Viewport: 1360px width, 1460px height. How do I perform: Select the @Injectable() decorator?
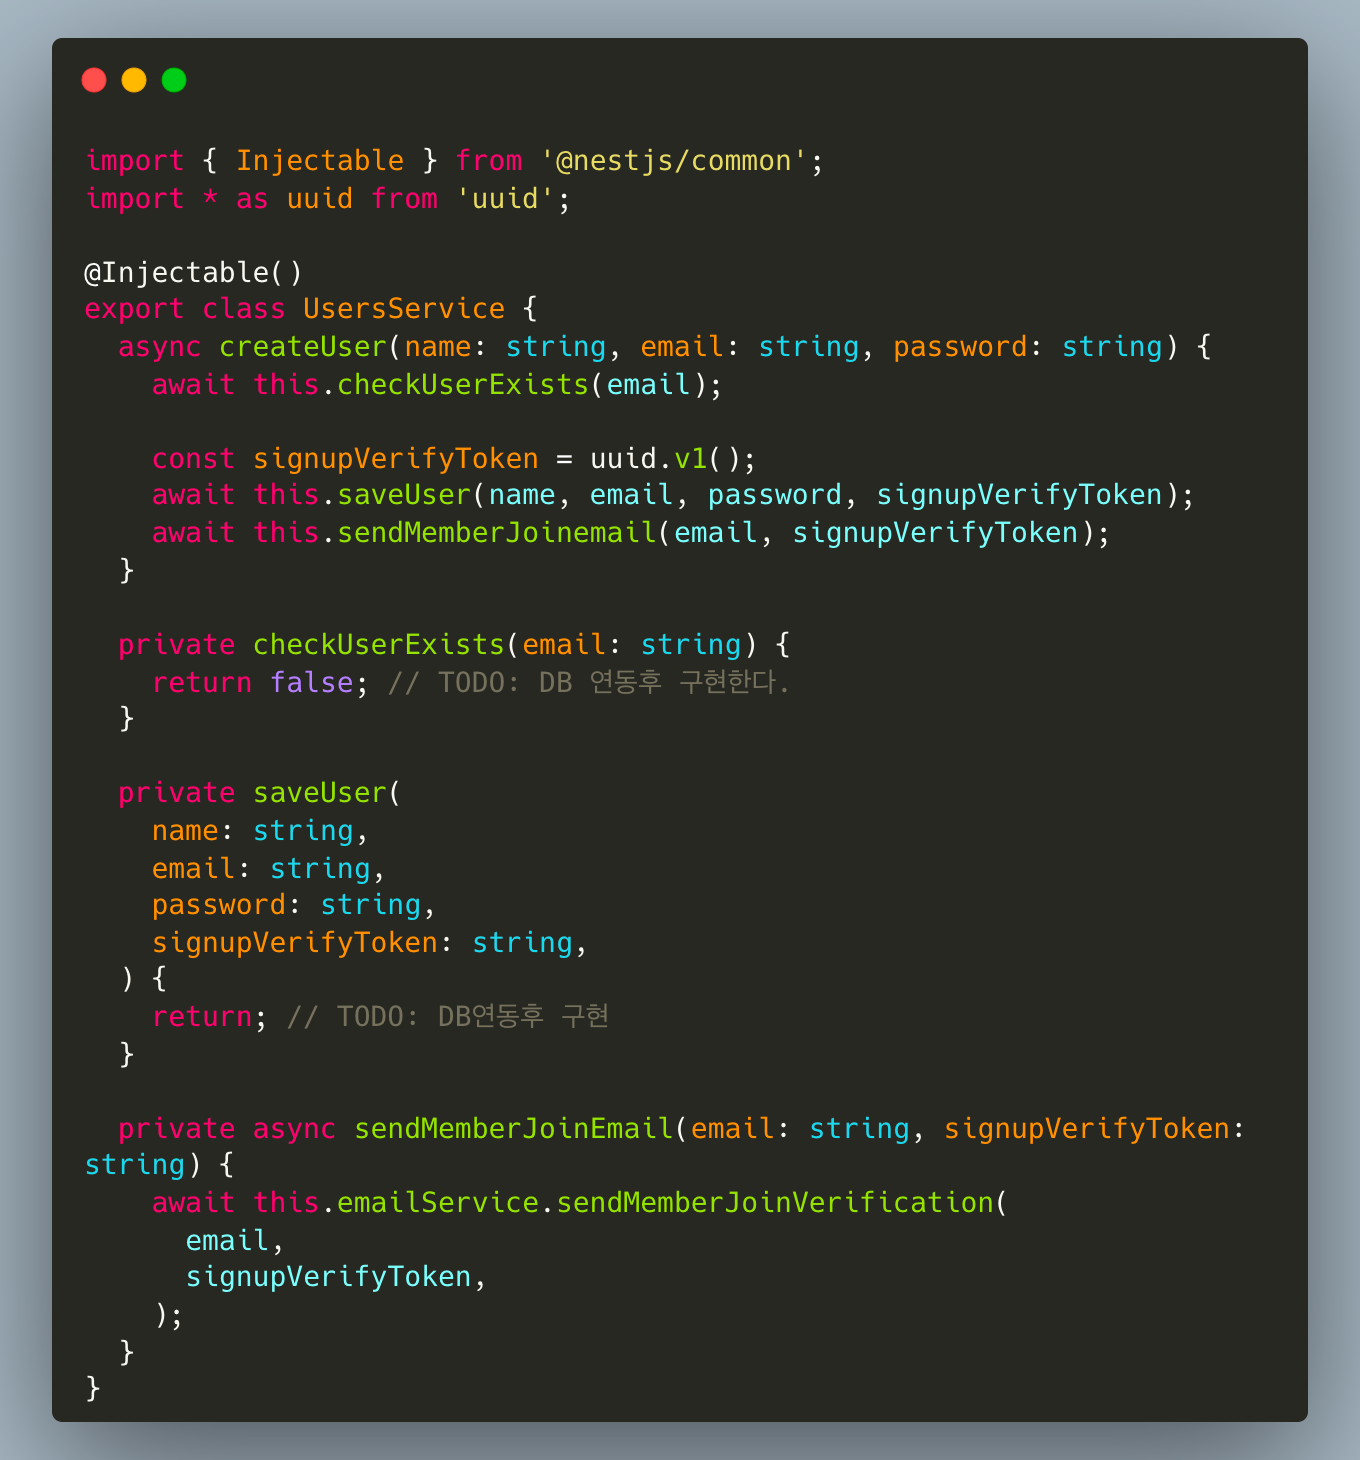pos(193,273)
